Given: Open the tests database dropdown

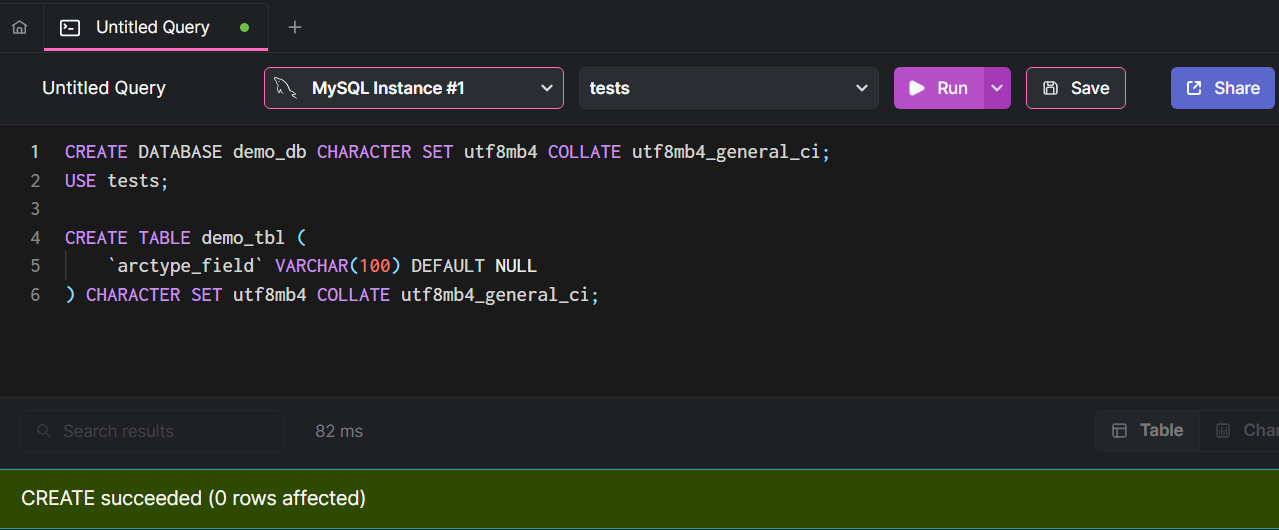Looking at the screenshot, I should 728,88.
